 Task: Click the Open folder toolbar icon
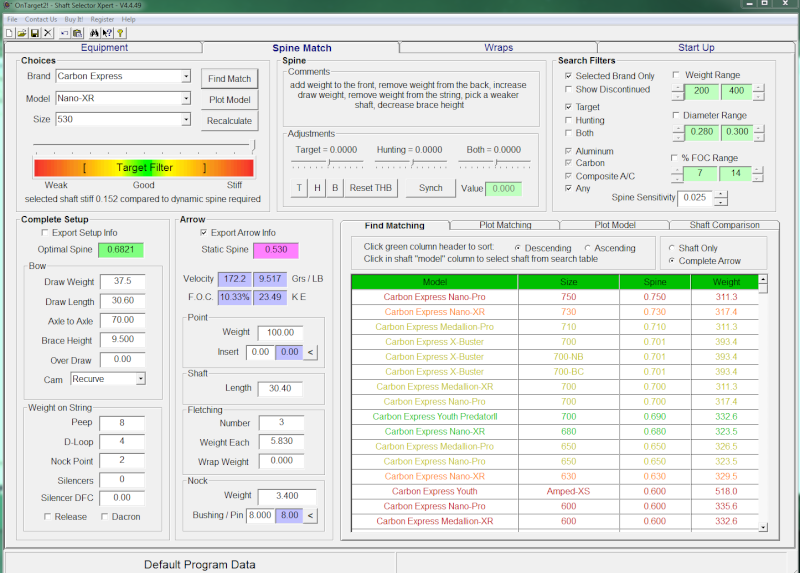(x=22, y=33)
